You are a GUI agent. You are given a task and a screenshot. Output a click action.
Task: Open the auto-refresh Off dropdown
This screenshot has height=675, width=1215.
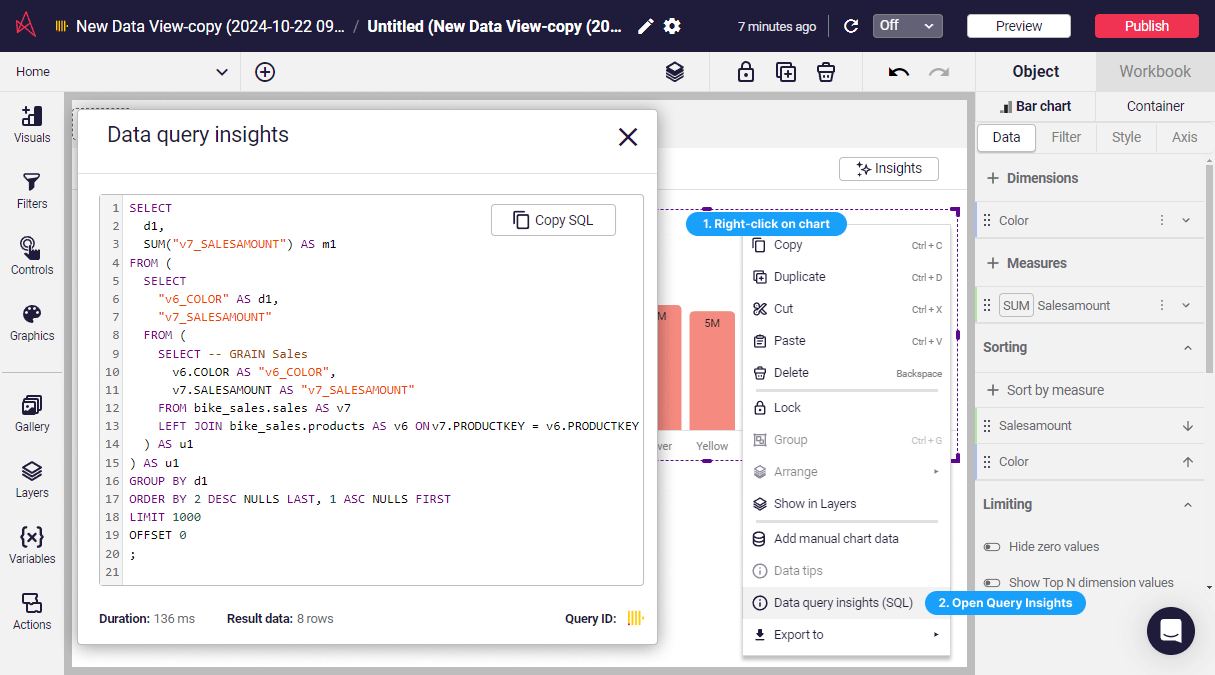click(906, 26)
